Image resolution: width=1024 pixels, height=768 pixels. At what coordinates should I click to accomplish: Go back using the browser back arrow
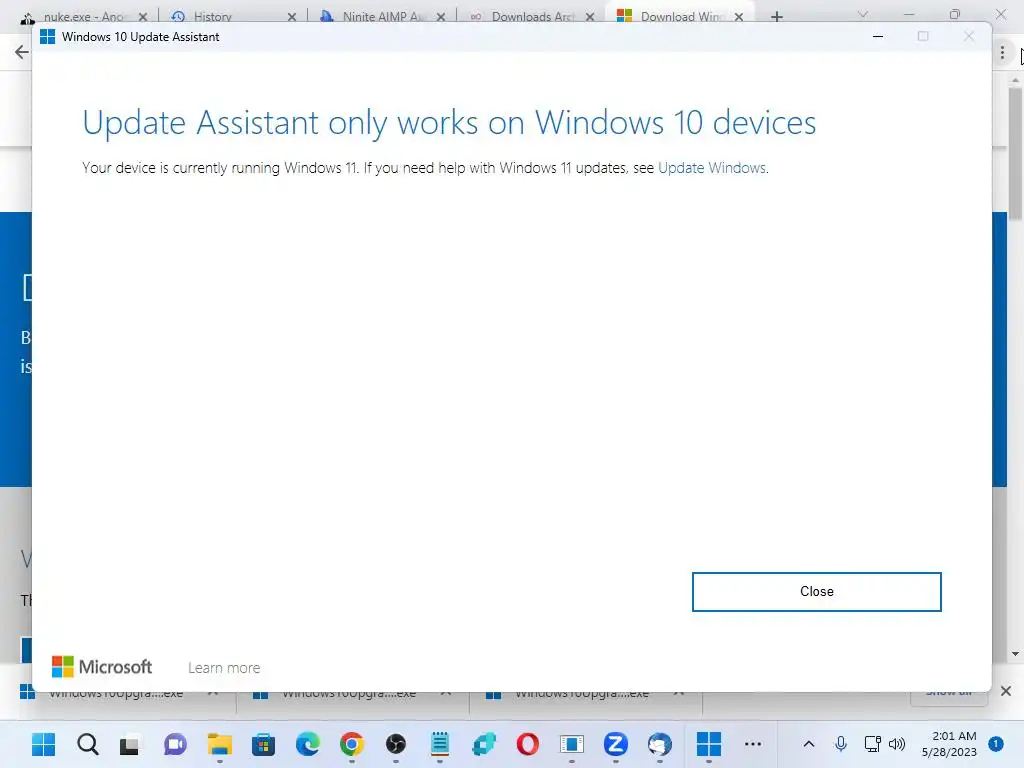pos(22,52)
